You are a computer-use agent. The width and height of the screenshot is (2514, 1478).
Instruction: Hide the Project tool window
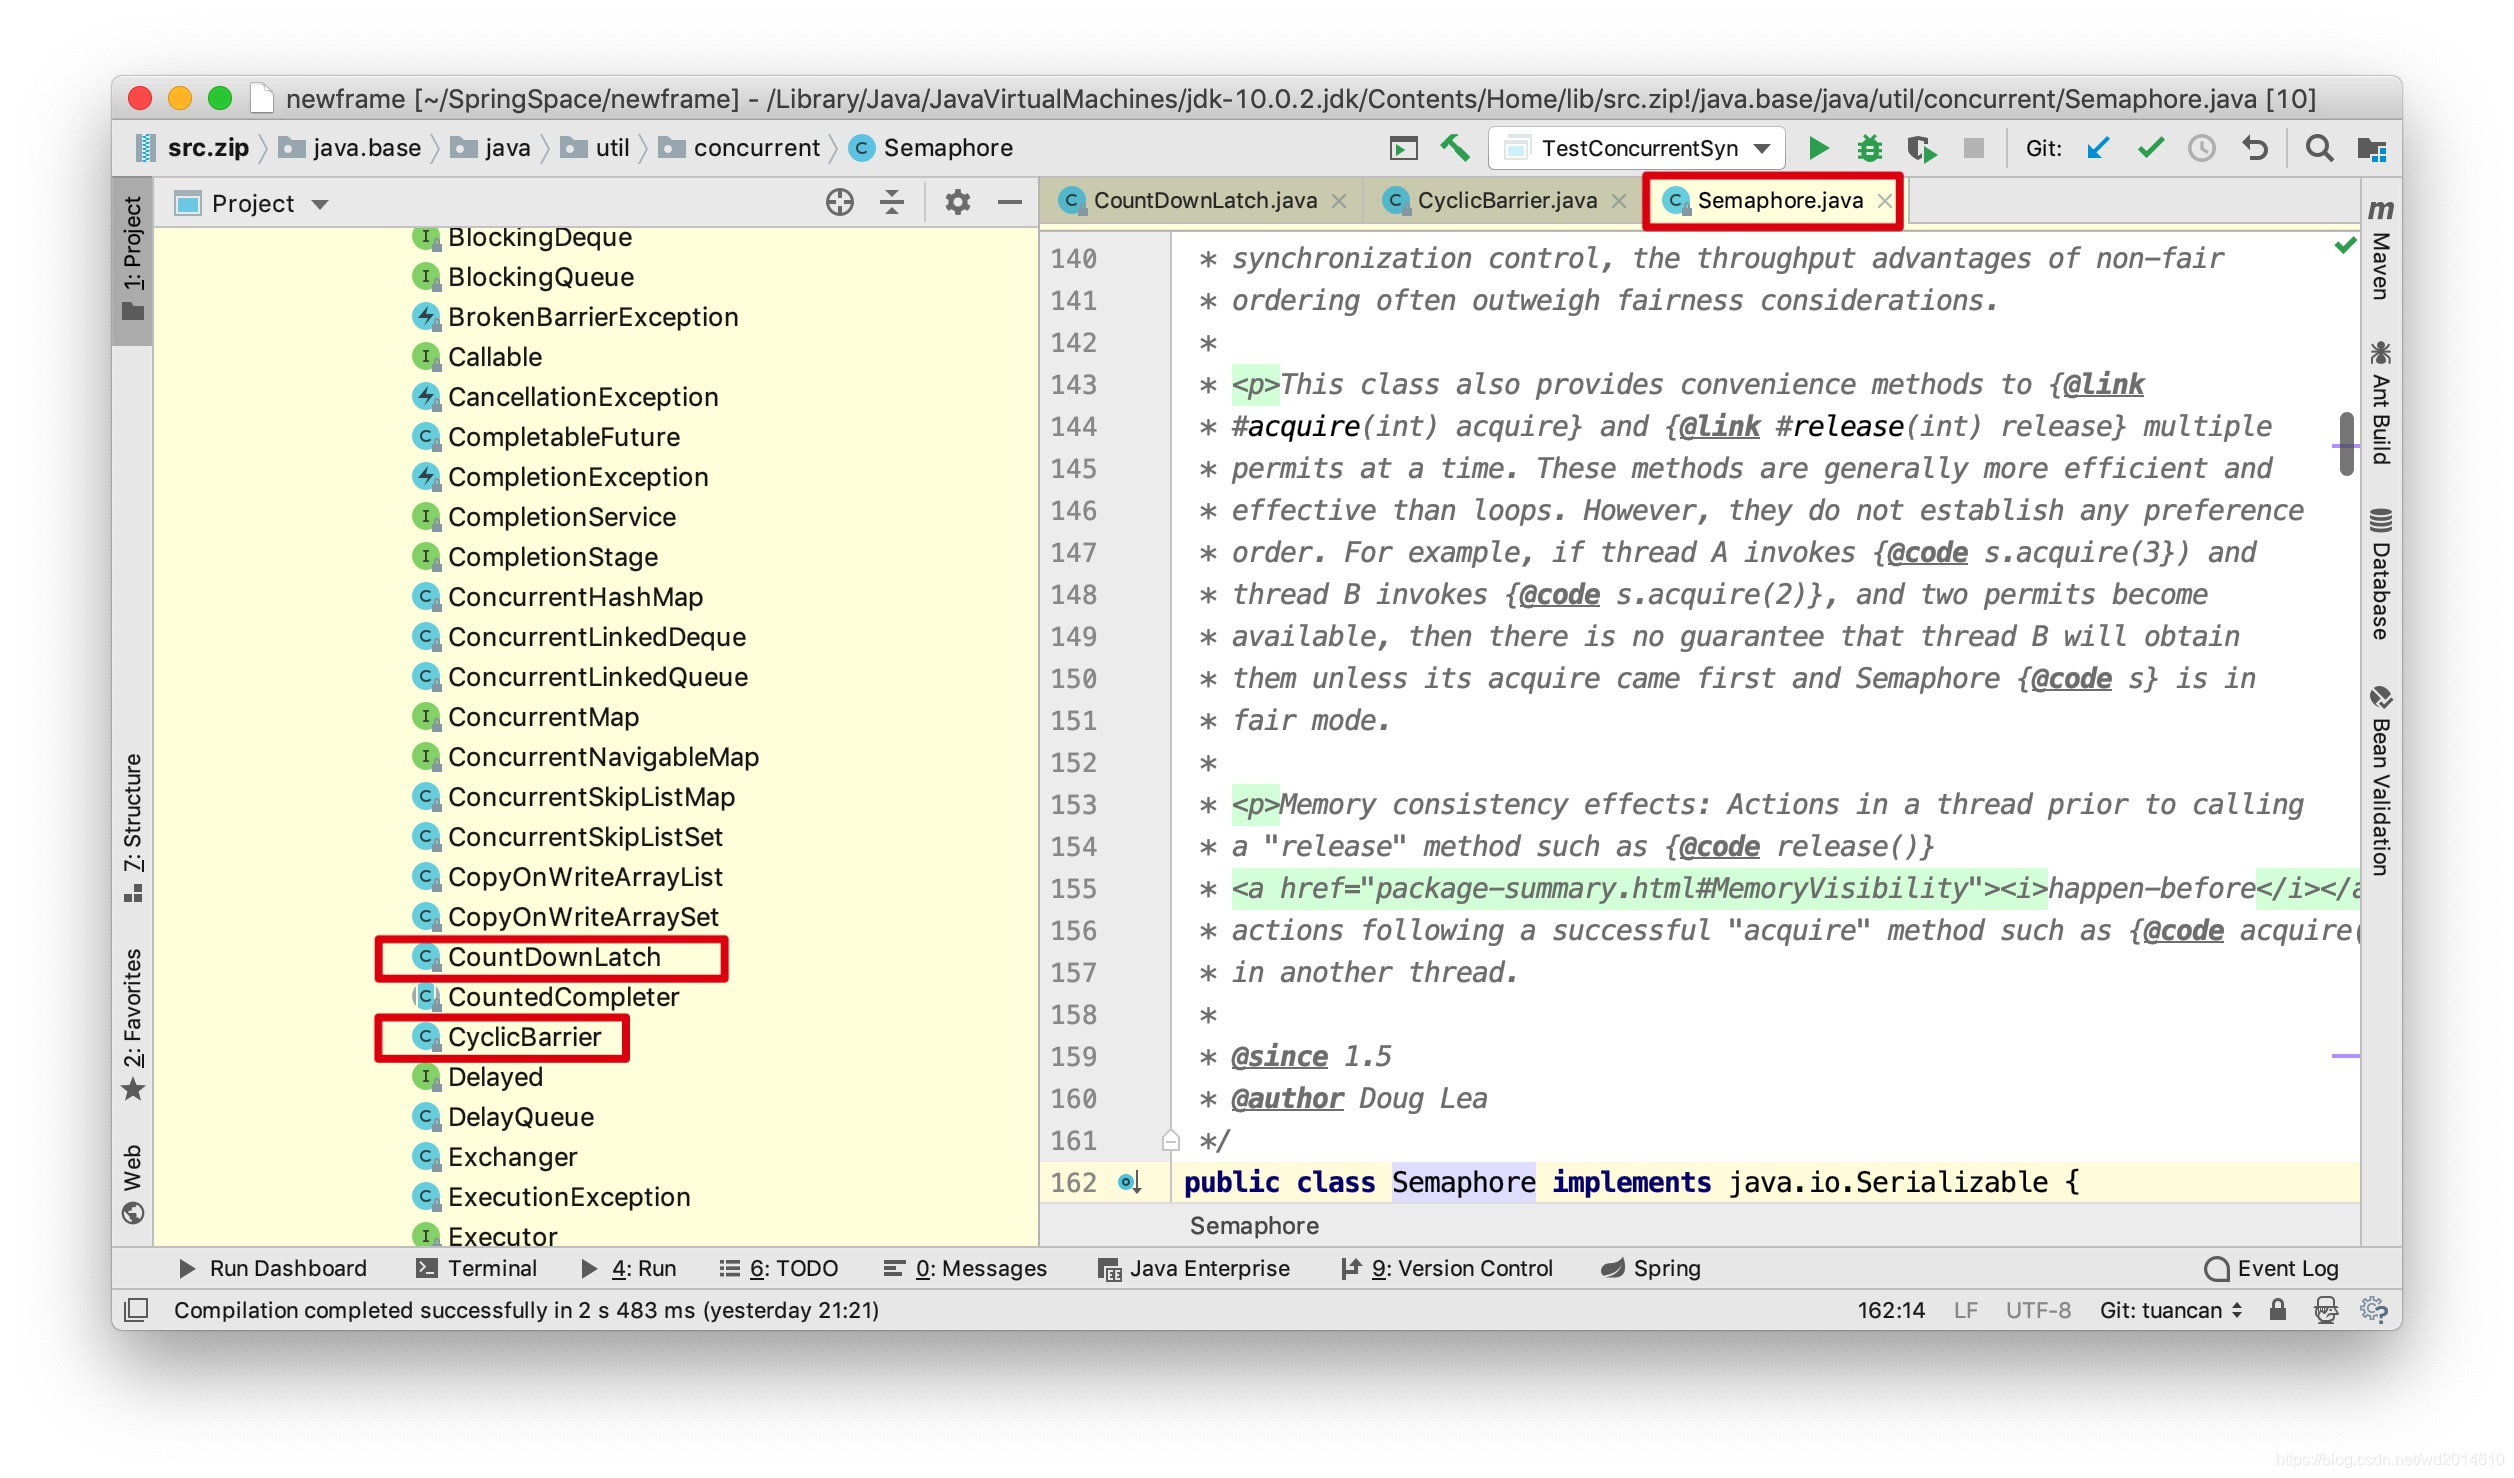[1009, 203]
